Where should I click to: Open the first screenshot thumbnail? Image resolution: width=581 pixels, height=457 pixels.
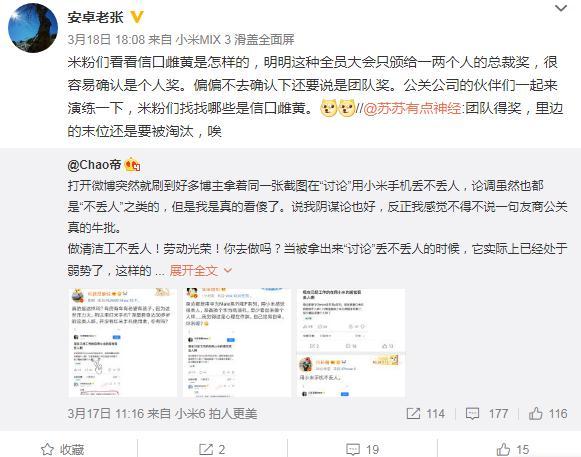[123, 343]
